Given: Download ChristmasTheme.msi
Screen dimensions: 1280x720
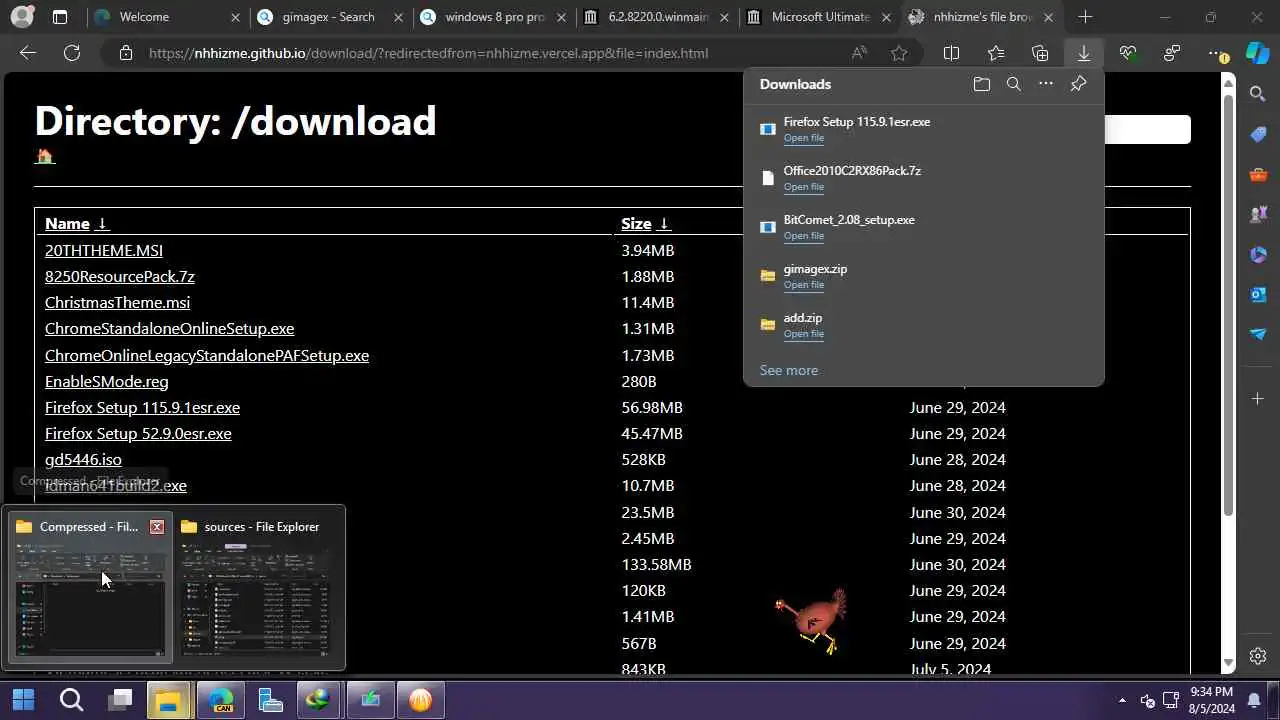Looking at the screenshot, I should (x=117, y=302).
